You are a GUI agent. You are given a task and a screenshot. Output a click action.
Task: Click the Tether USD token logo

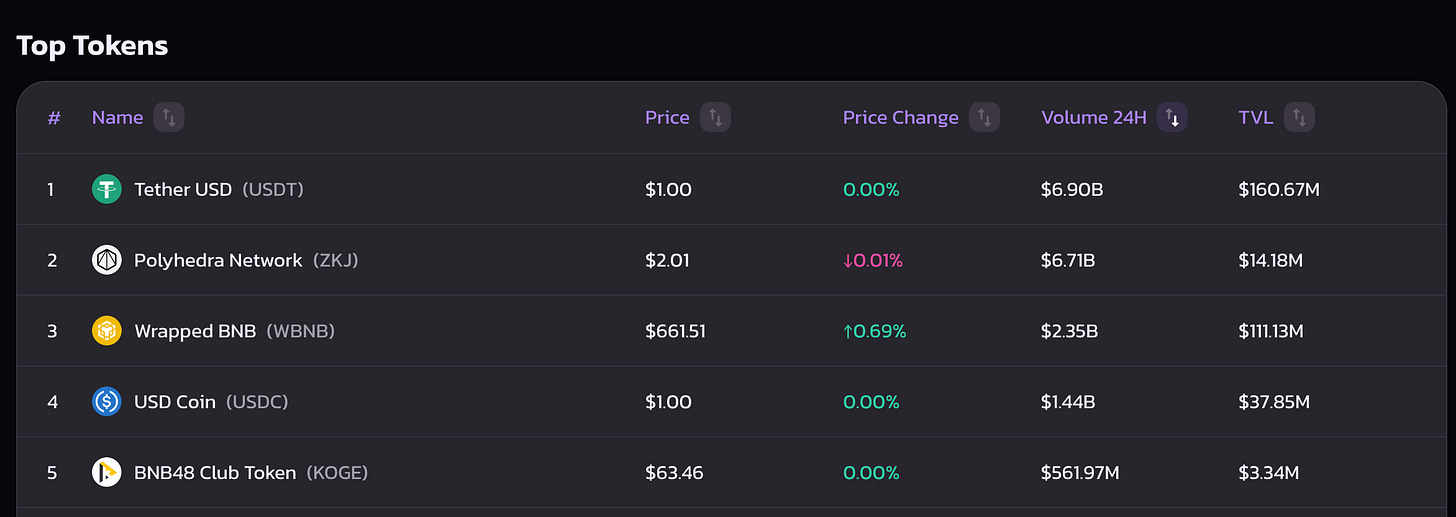tap(107, 189)
